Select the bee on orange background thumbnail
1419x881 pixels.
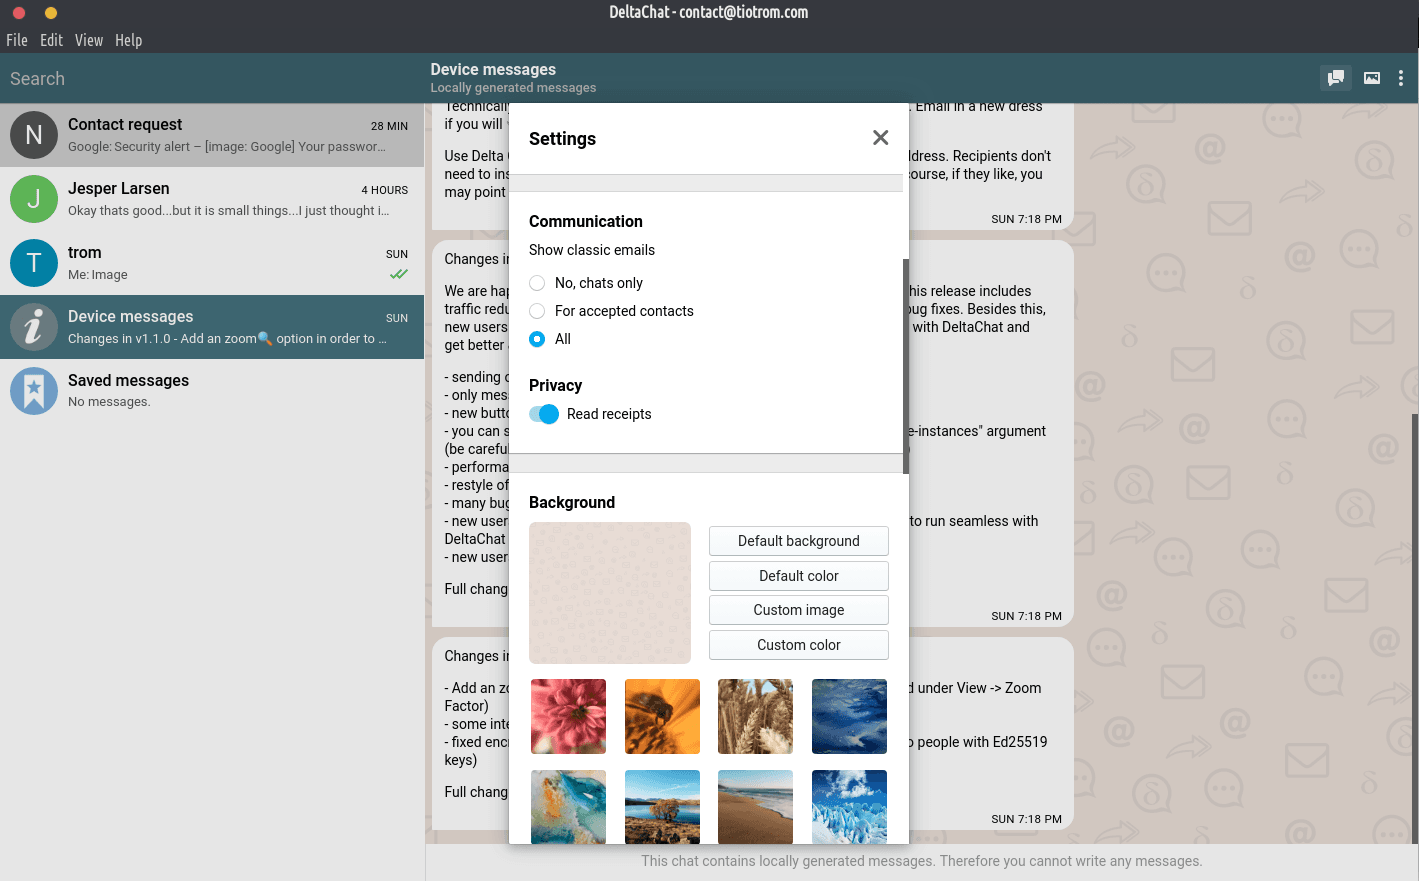coord(662,716)
